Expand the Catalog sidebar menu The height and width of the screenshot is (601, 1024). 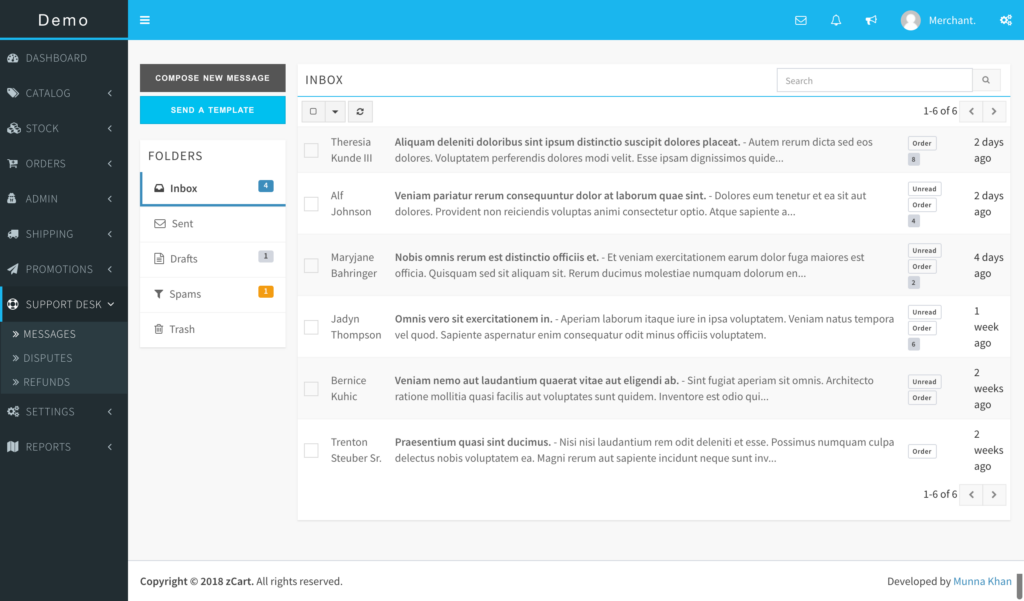pyautogui.click(x=64, y=93)
